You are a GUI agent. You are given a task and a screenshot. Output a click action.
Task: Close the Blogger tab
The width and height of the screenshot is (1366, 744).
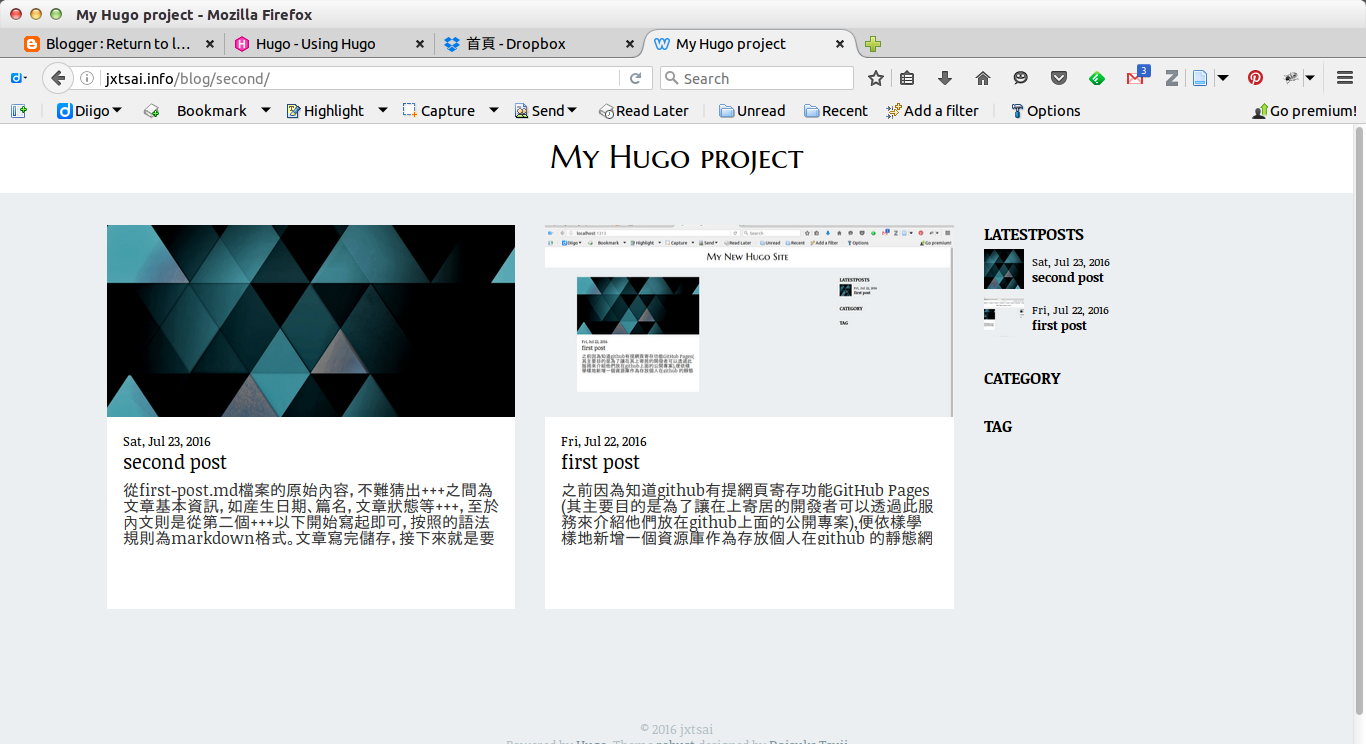coord(210,44)
